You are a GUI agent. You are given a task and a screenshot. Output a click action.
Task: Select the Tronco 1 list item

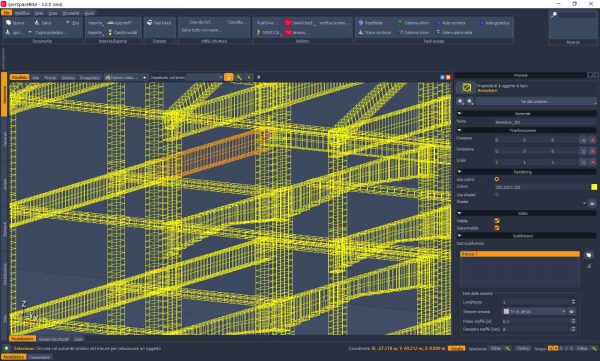click(x=520, y=254)
